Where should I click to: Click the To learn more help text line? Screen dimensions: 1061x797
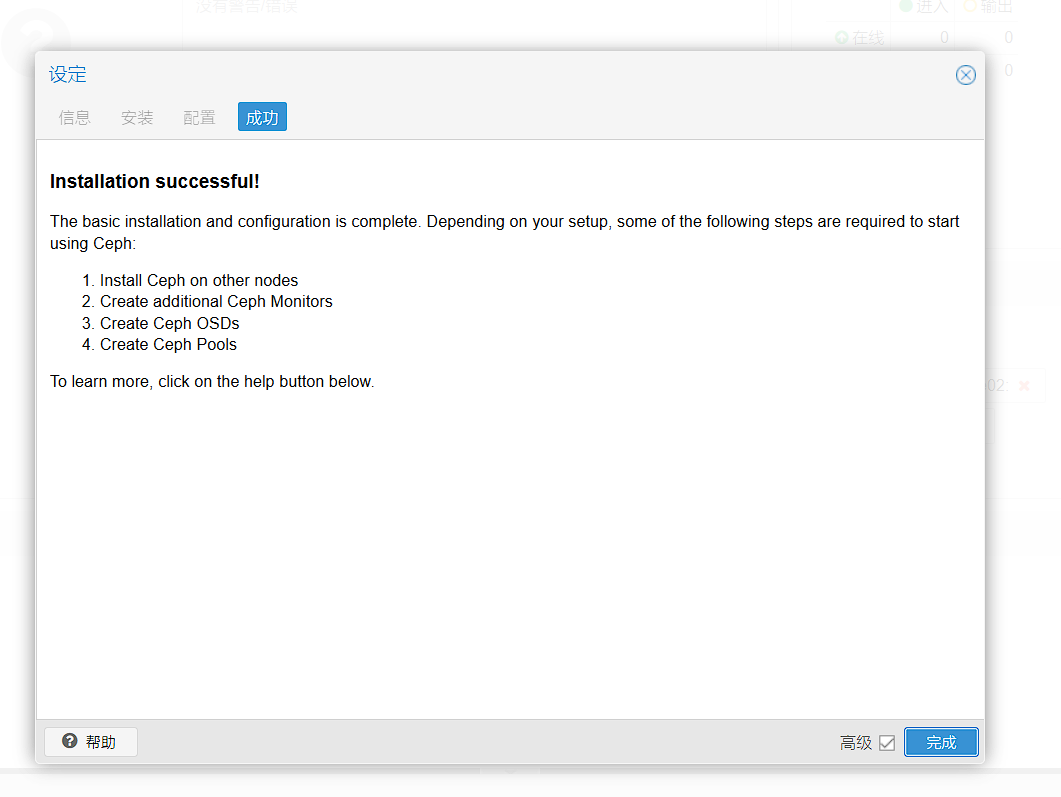coord(212,382)
